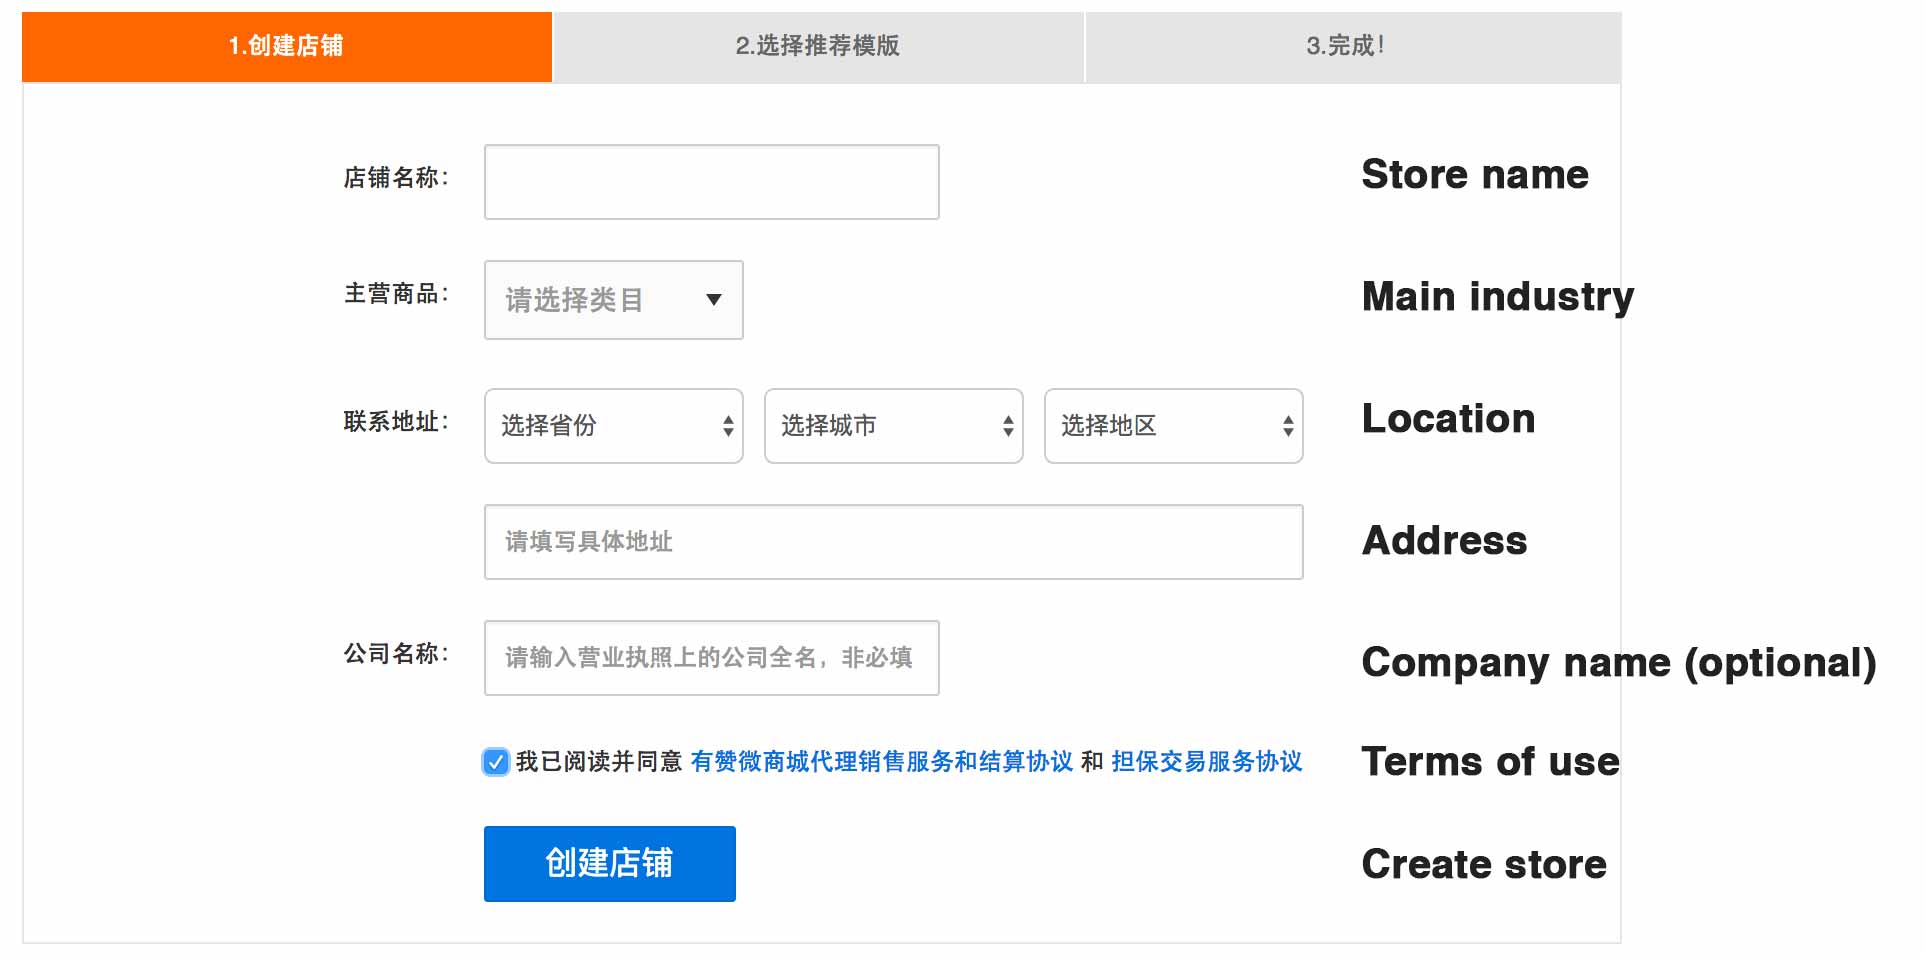The height and width of the screenshot is (958, 1925).
Task: Switch to the 2.选择推荐模版 step tab
Action: pos(818,47)
